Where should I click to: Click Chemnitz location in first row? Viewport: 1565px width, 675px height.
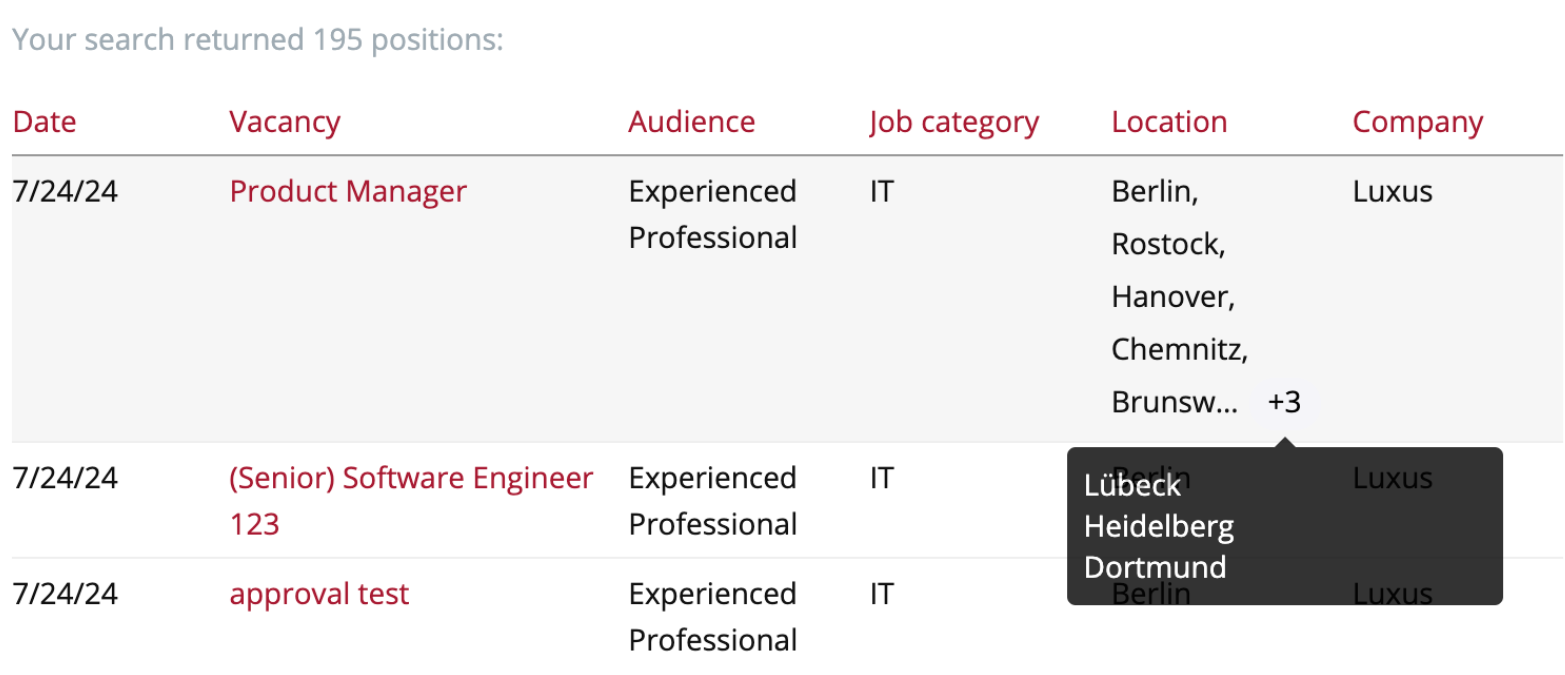[1179, 350]
